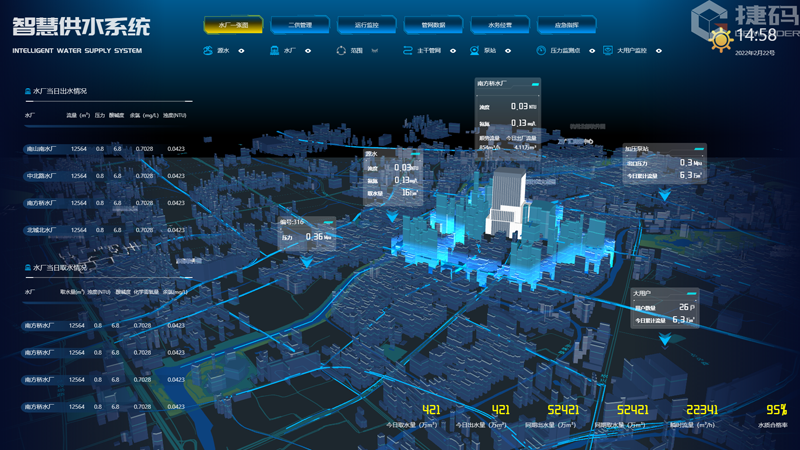Screen dimensions: 800x450
Task: Click the 范围 range circle icon
Action: 341,51
